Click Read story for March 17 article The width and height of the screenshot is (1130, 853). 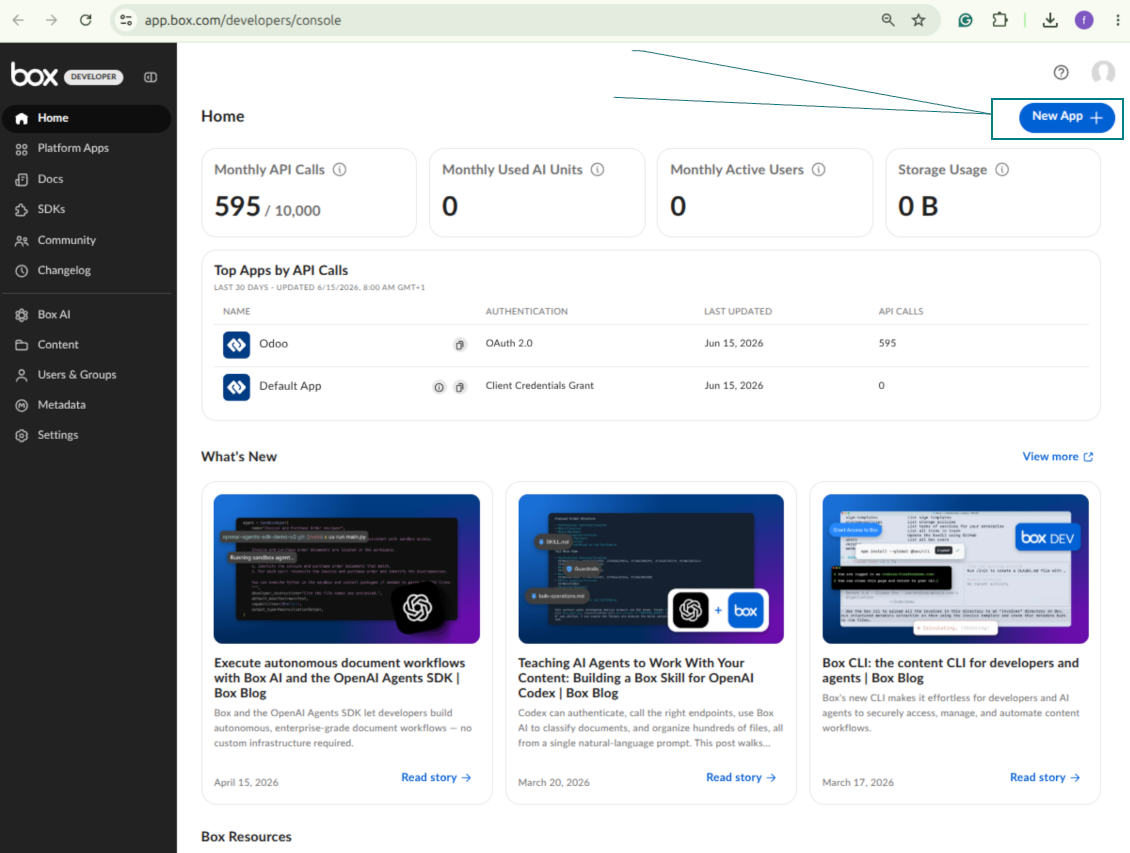coord(1045,777)
